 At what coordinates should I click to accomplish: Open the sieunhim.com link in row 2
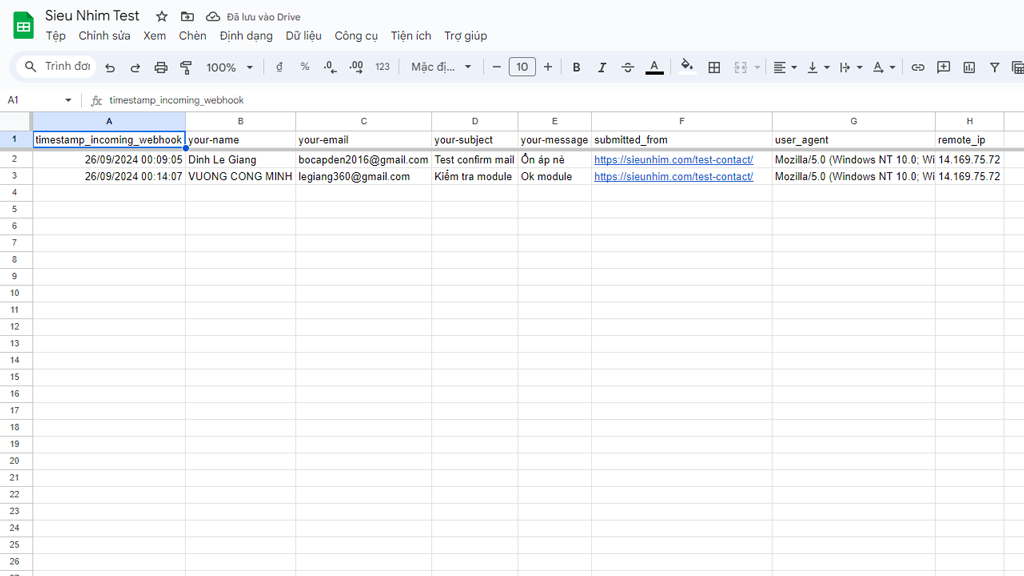click(x=673, y=160)
